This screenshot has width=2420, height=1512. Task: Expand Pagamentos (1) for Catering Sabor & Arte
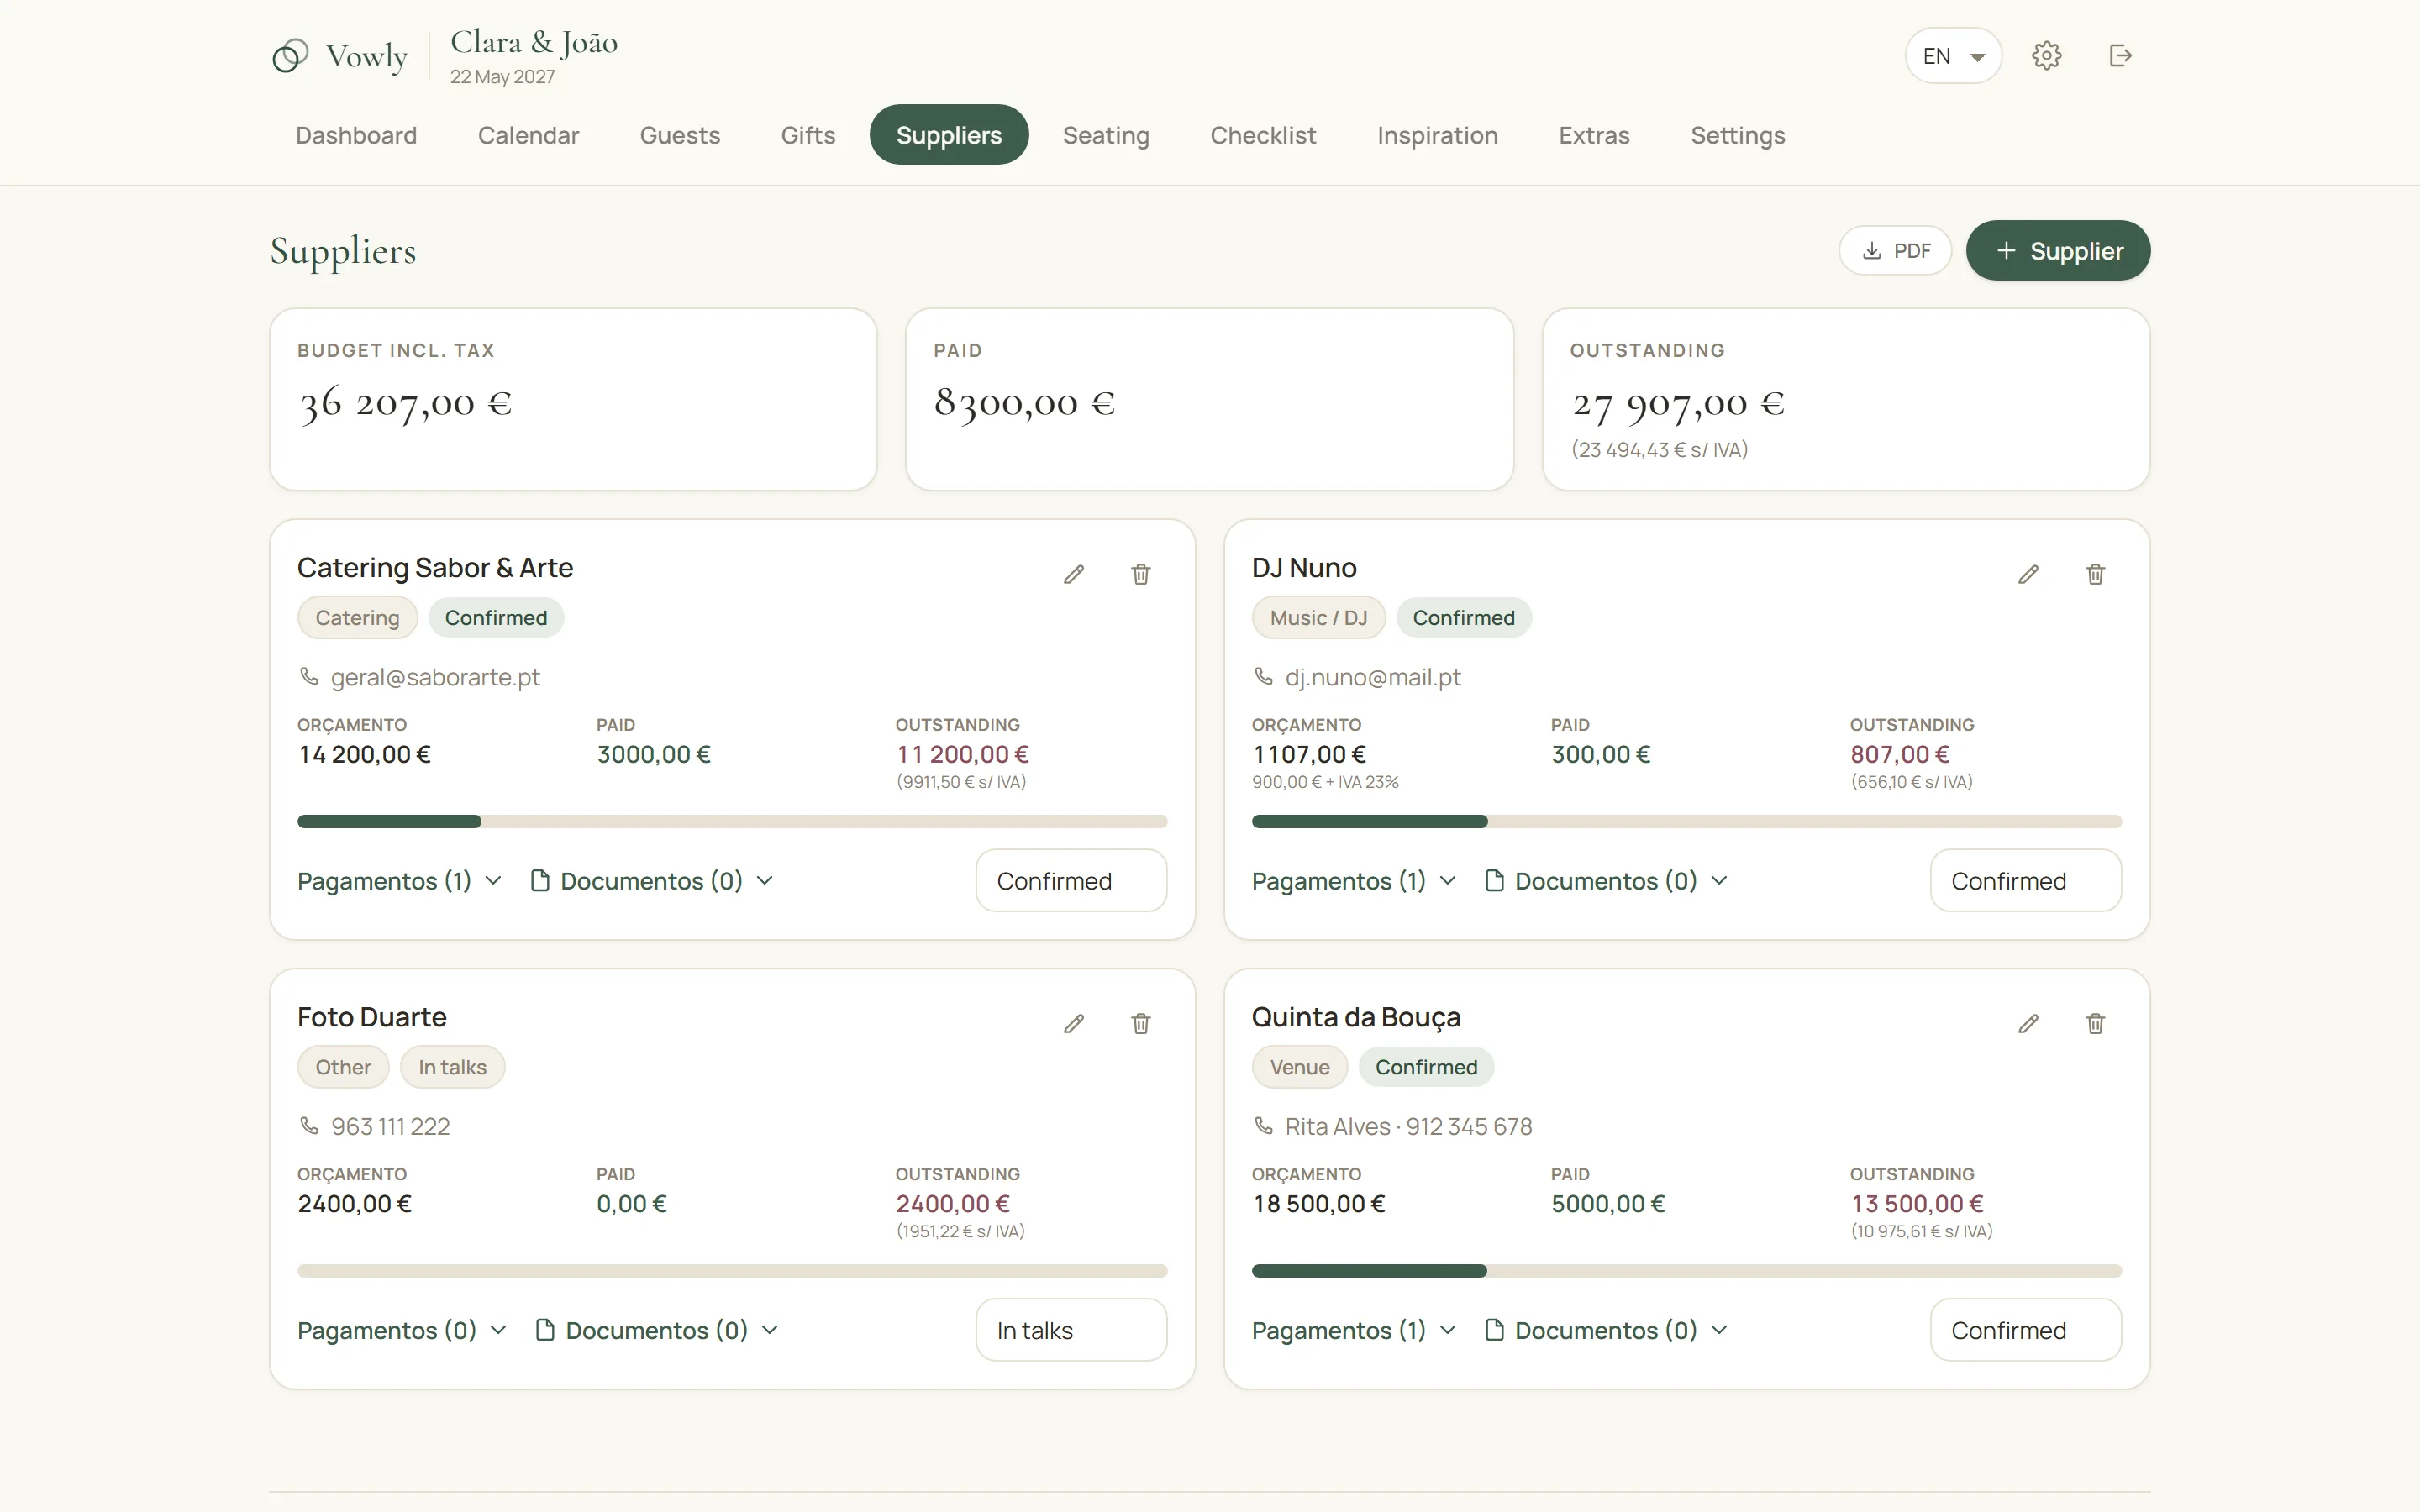click(399, 881)
